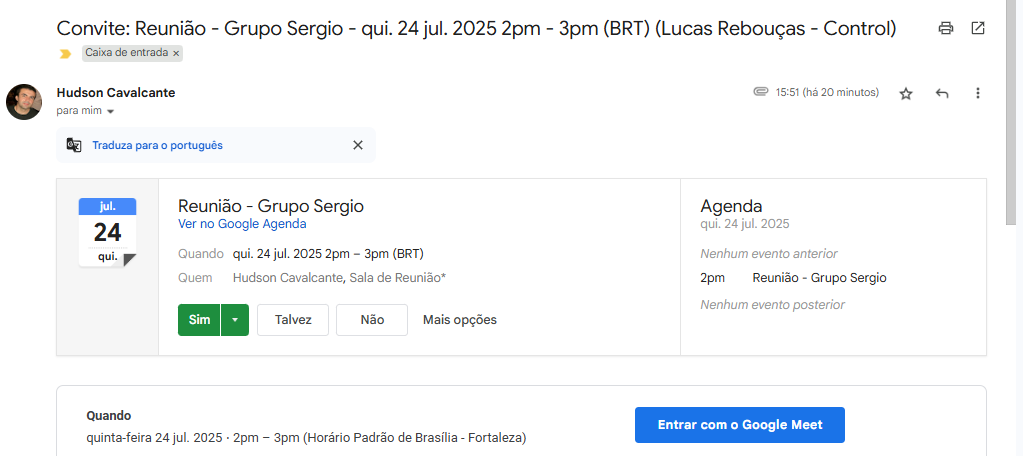Click the yellow importance marker

click(66, 53)
